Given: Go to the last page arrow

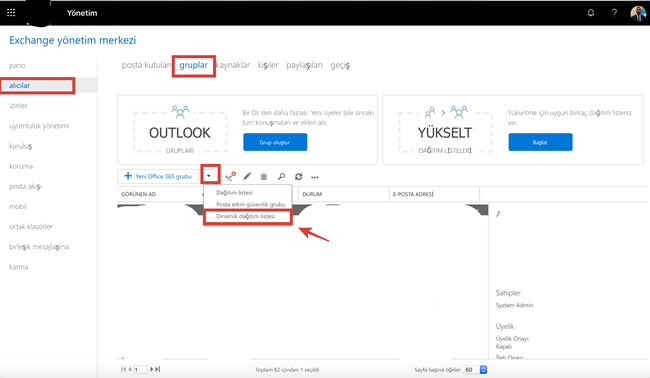Looking at the screenshot, I should tap(158, 369).
